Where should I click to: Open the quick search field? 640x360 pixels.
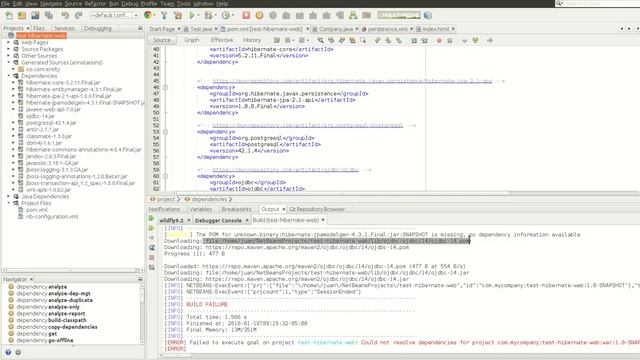point(597,3)
